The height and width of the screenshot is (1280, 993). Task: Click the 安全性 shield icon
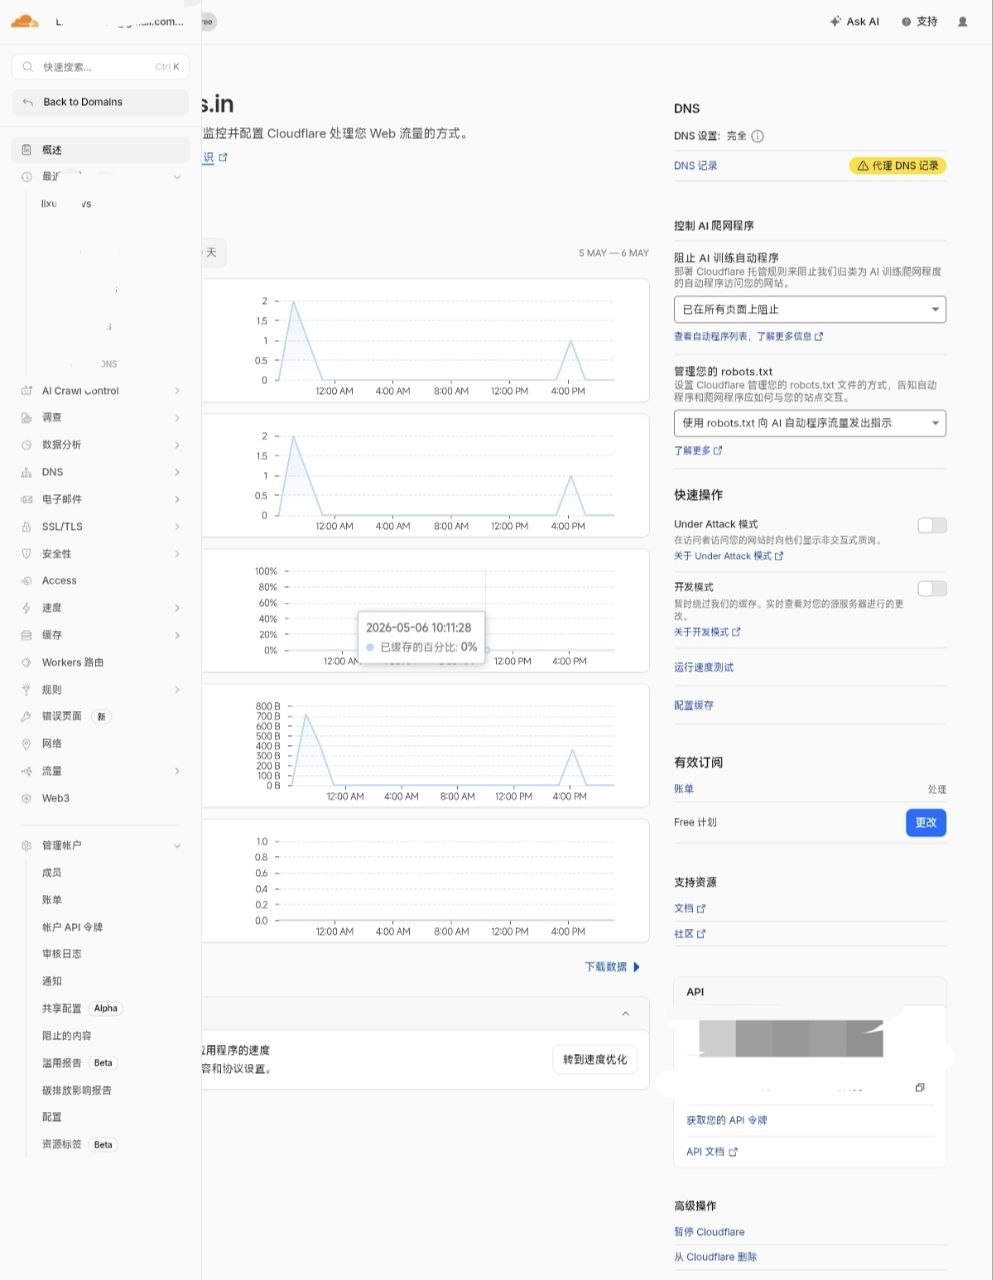27,553
